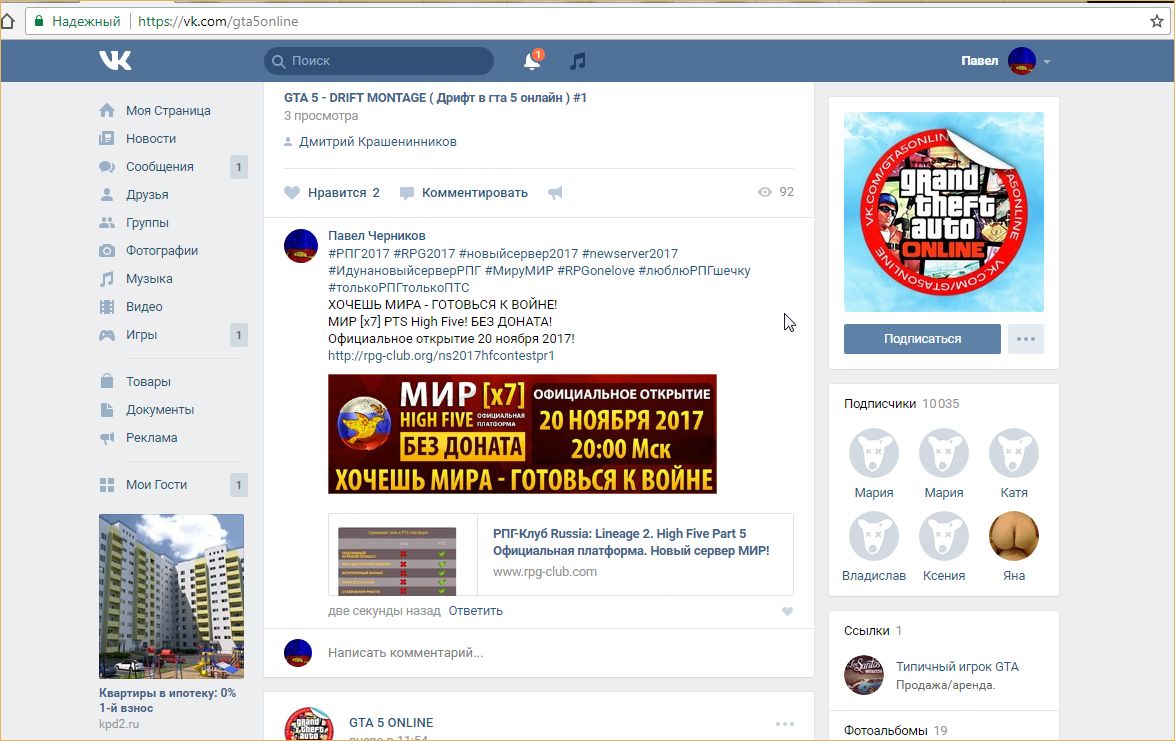Screen dimensions: 1175x741
Task: Click GTA 5 ONLINE post author name
Action: click(x=391, y=723)
